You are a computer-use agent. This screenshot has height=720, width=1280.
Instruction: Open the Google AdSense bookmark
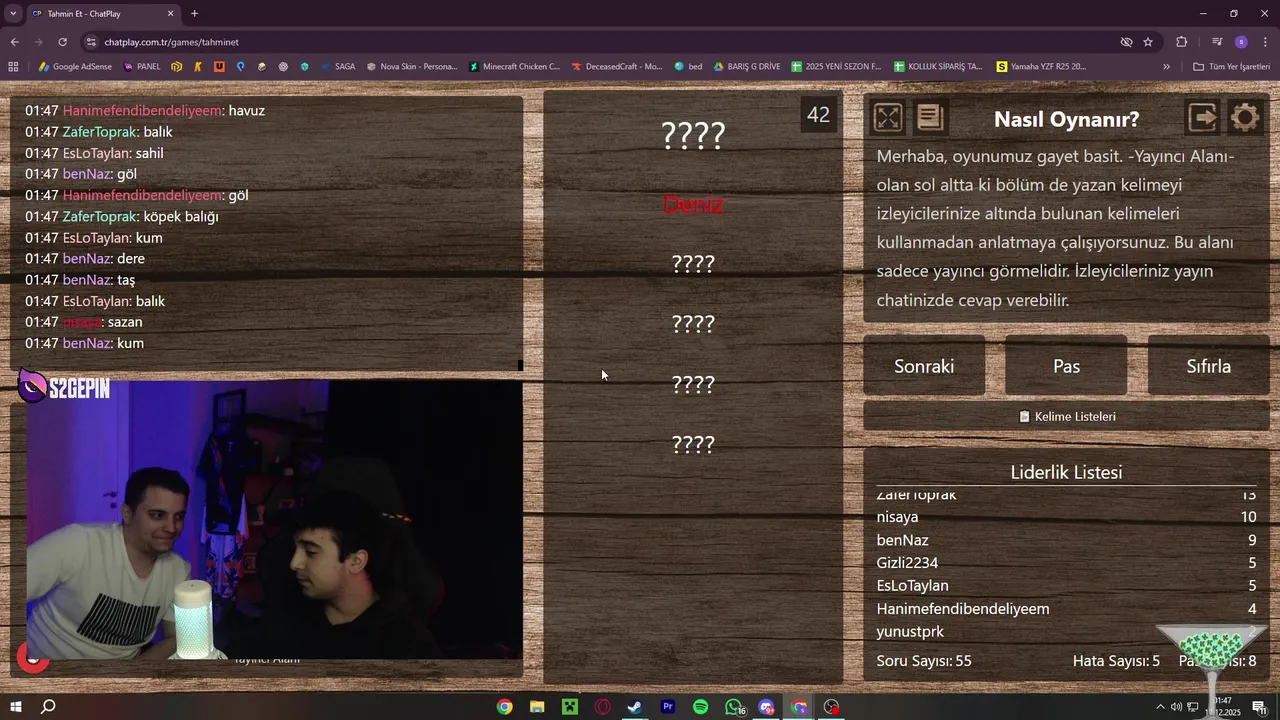point(75,66)
